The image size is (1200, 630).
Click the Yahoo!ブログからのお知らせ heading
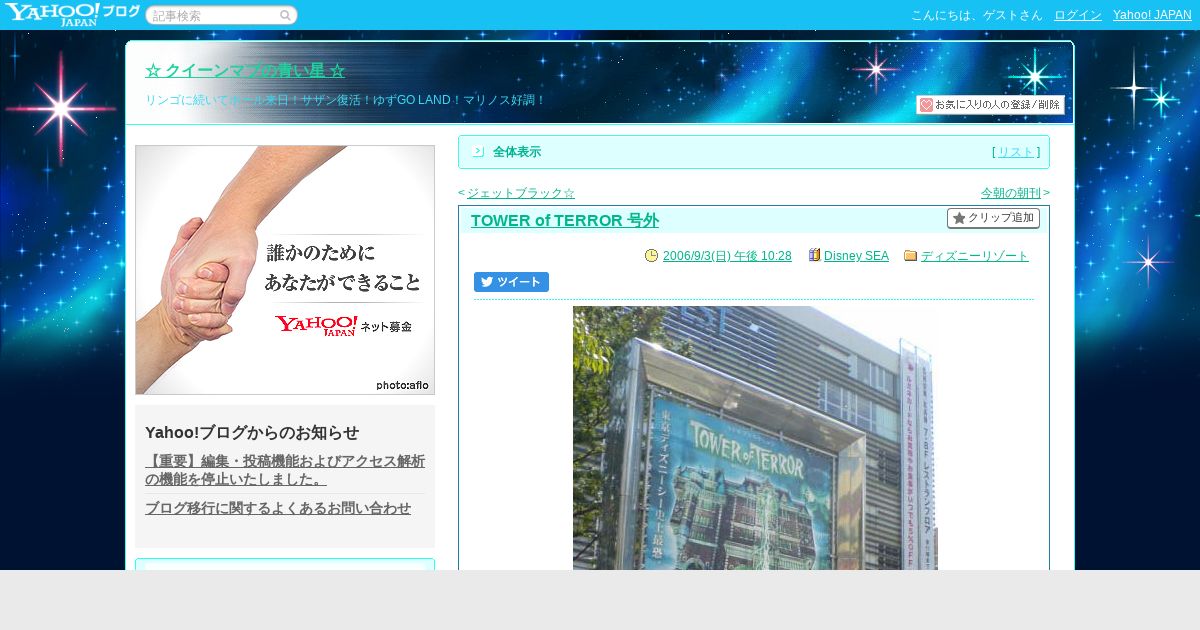252,433
